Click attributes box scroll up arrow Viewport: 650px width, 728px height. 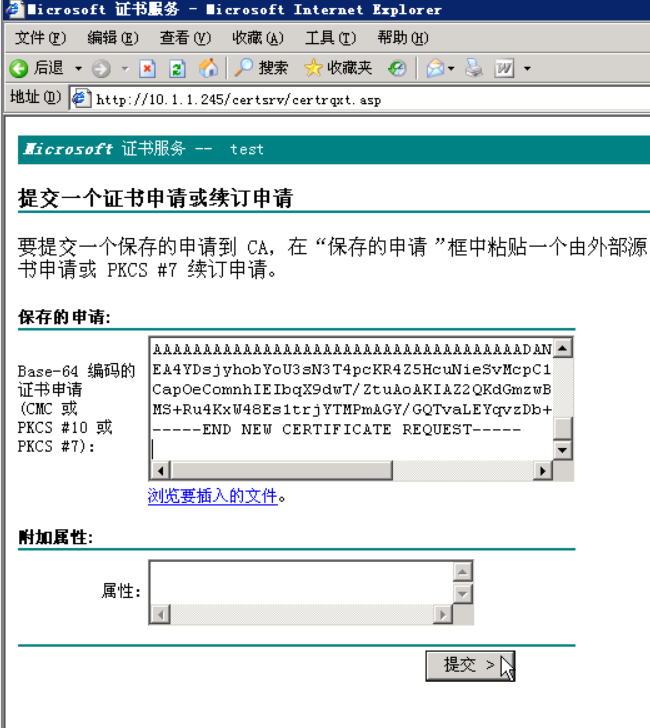[x=462, y=572]
